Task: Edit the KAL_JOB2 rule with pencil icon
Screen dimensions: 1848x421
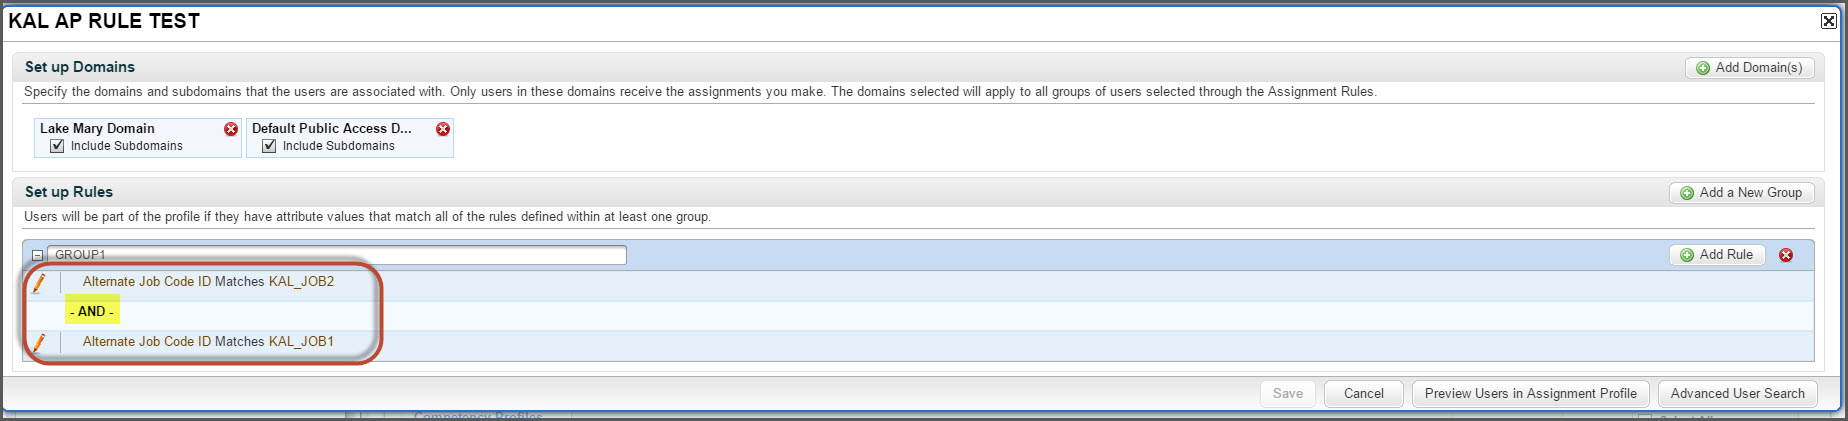Action: pos(39,283)
